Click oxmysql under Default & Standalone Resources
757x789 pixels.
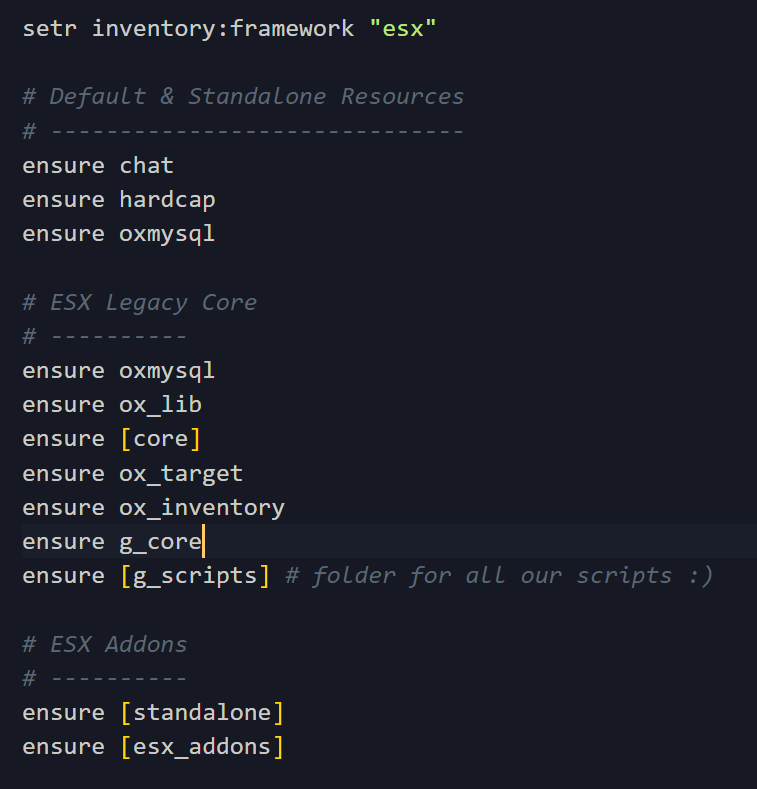[x=167, y=233]
